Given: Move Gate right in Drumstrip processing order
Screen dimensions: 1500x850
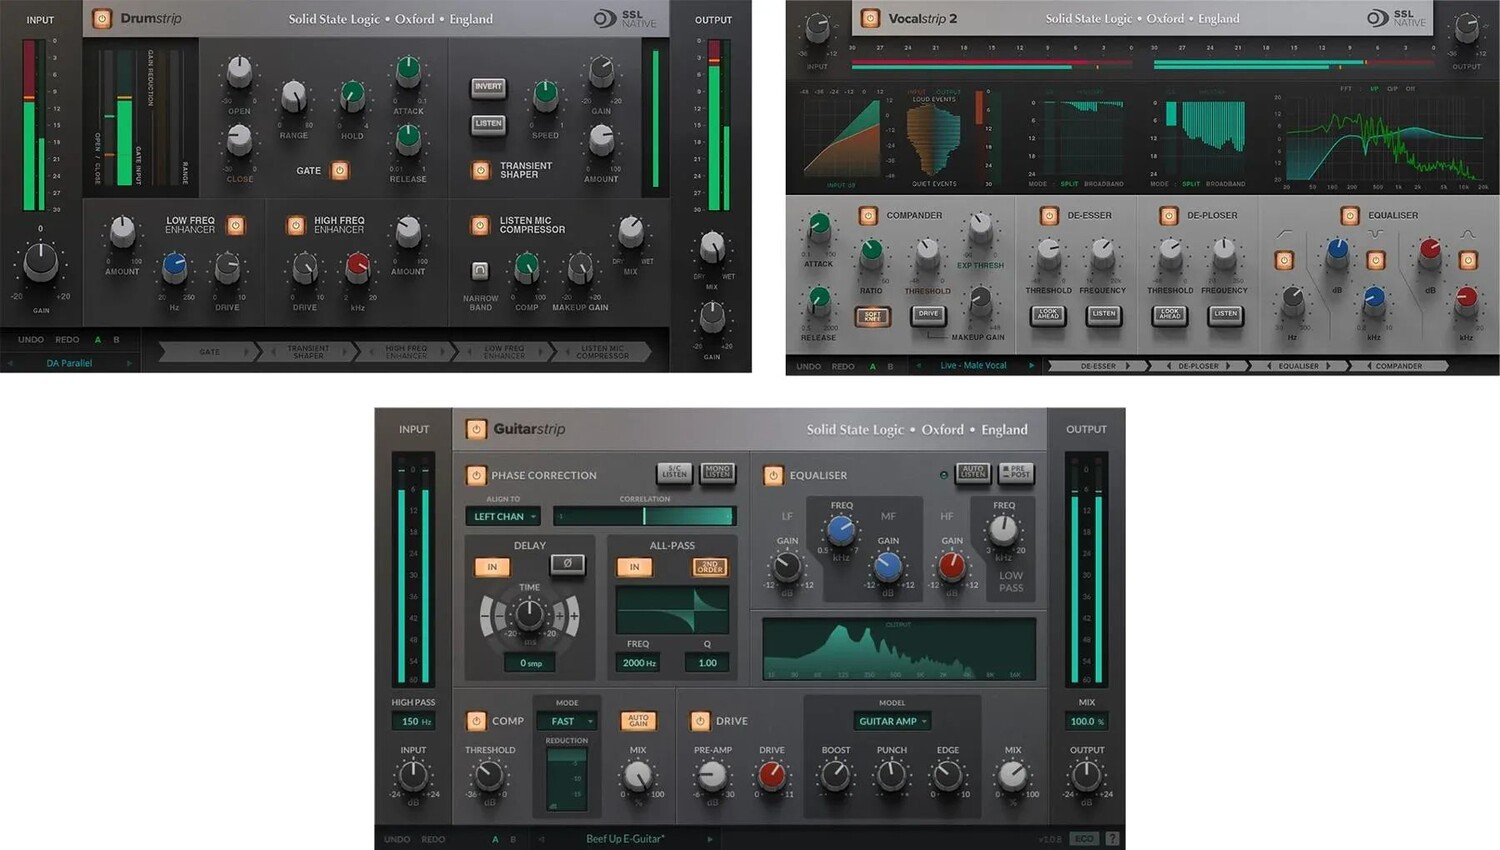Looking at the screenshot, I should click(247, 352).
